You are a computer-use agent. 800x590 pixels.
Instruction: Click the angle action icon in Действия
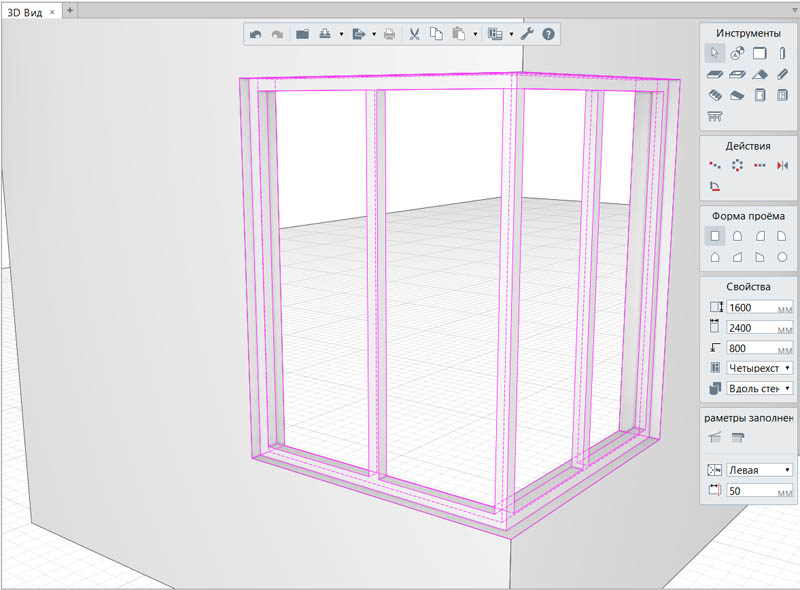point(715,186)
